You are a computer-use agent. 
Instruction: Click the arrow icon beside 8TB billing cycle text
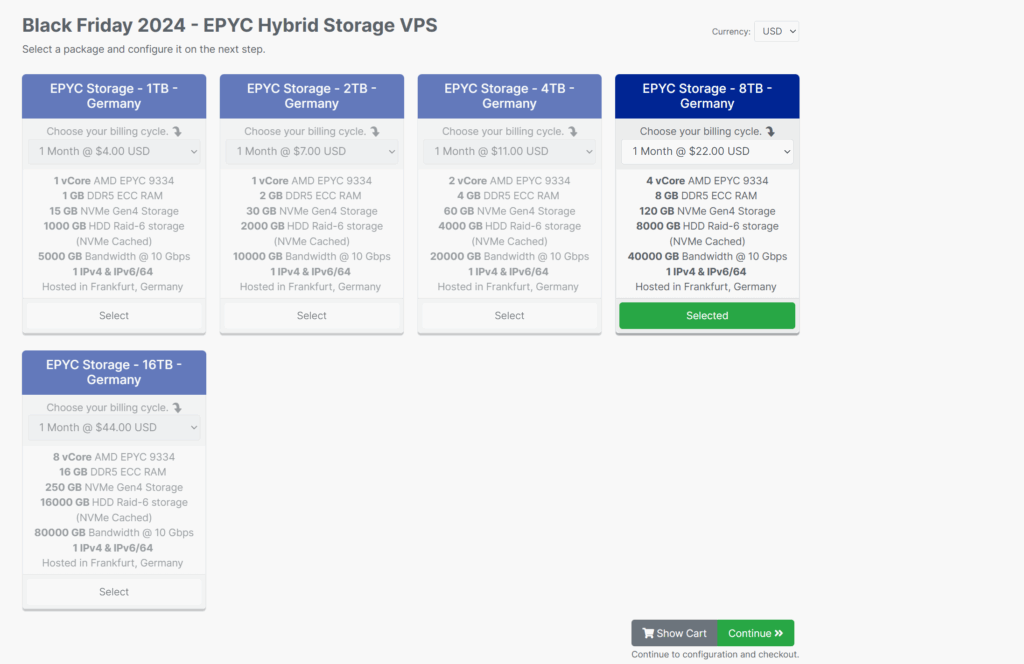coord(771,131)
